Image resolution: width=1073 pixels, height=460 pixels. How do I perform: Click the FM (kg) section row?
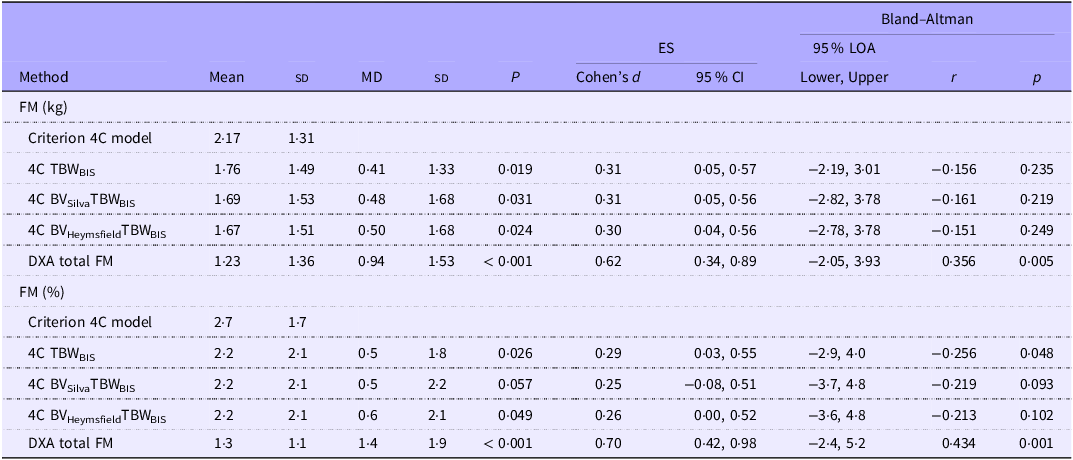point(536,107)
